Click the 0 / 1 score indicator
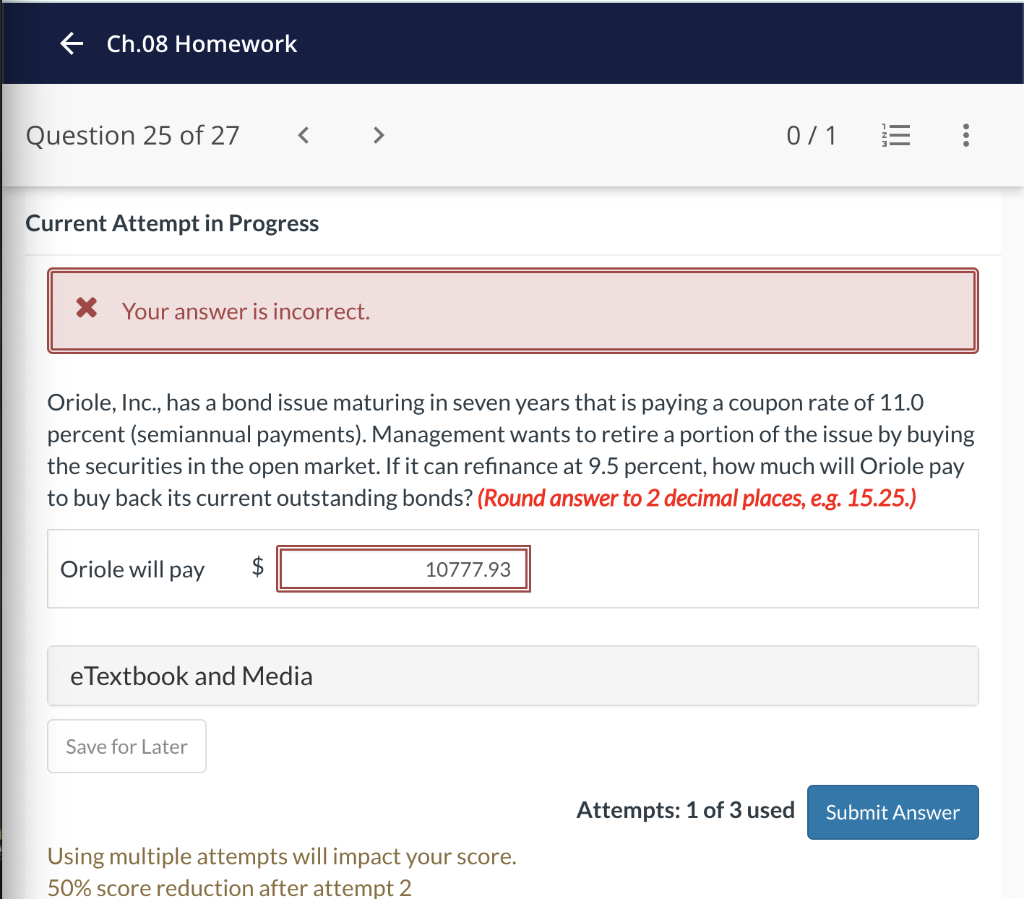Screen dimensions: 1024x899 [812, 135]
